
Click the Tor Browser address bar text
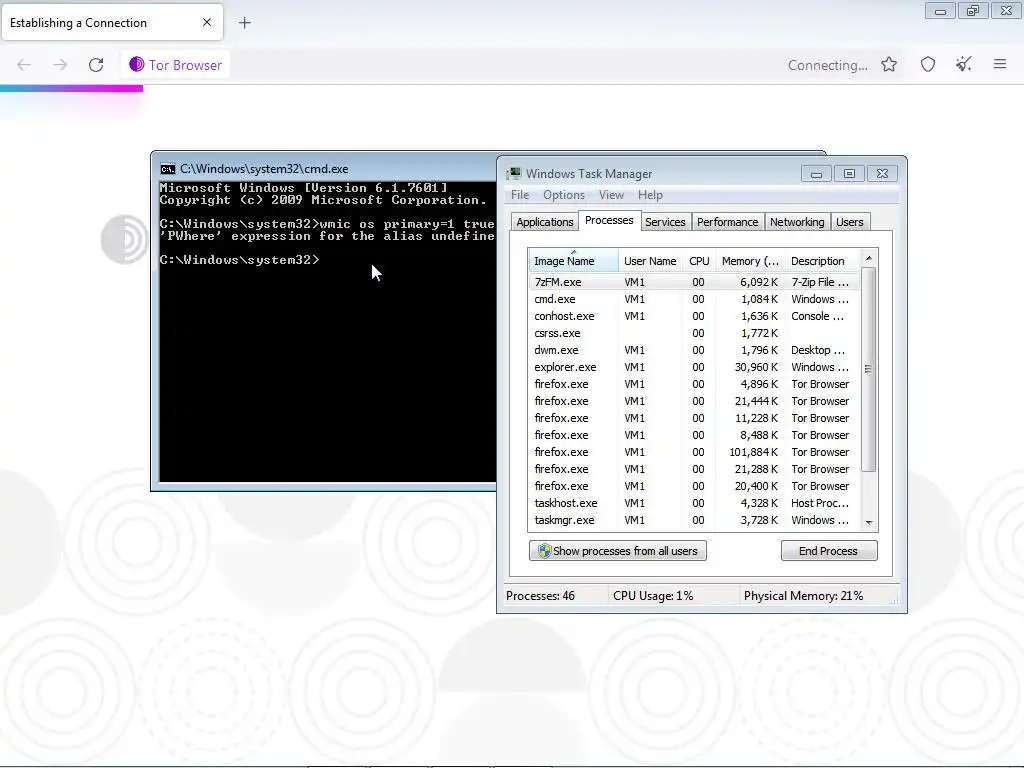pyautogui.click(x=185, y=65)
